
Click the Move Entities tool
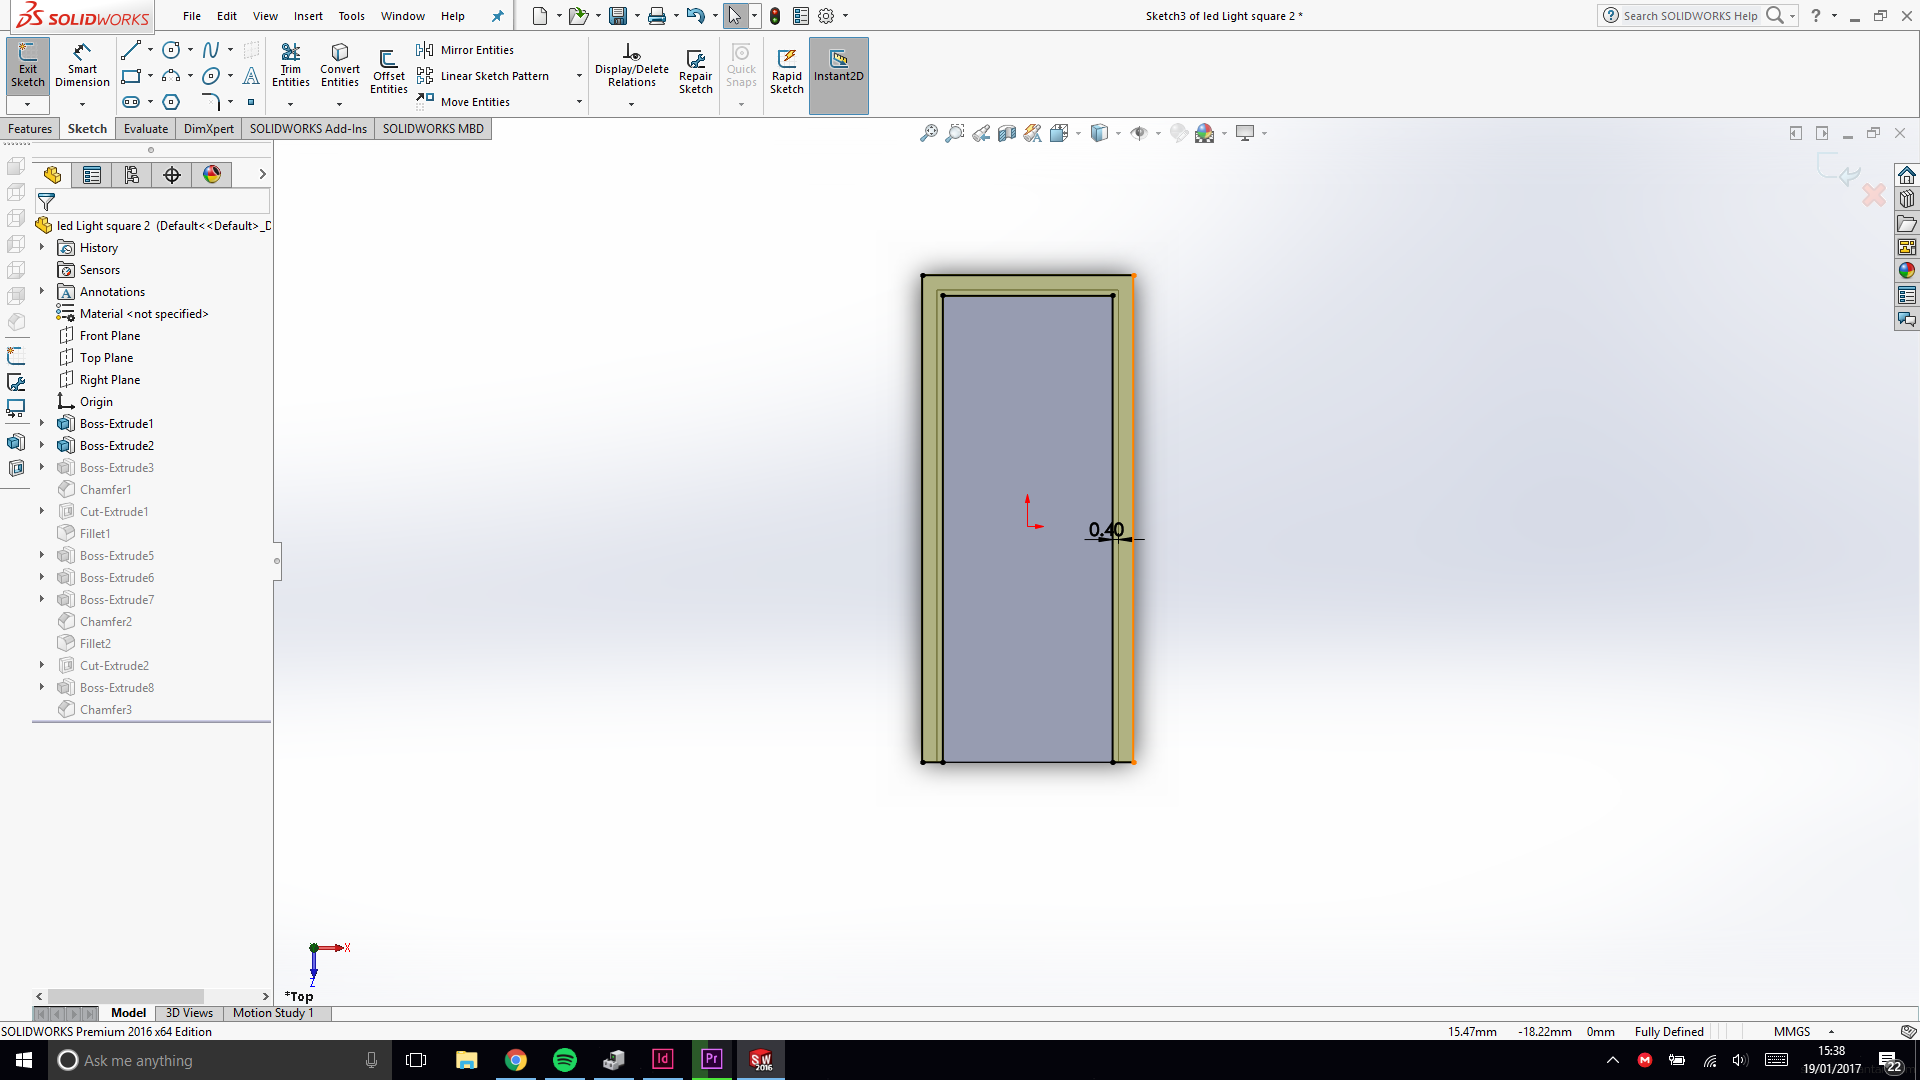(463, 102)
